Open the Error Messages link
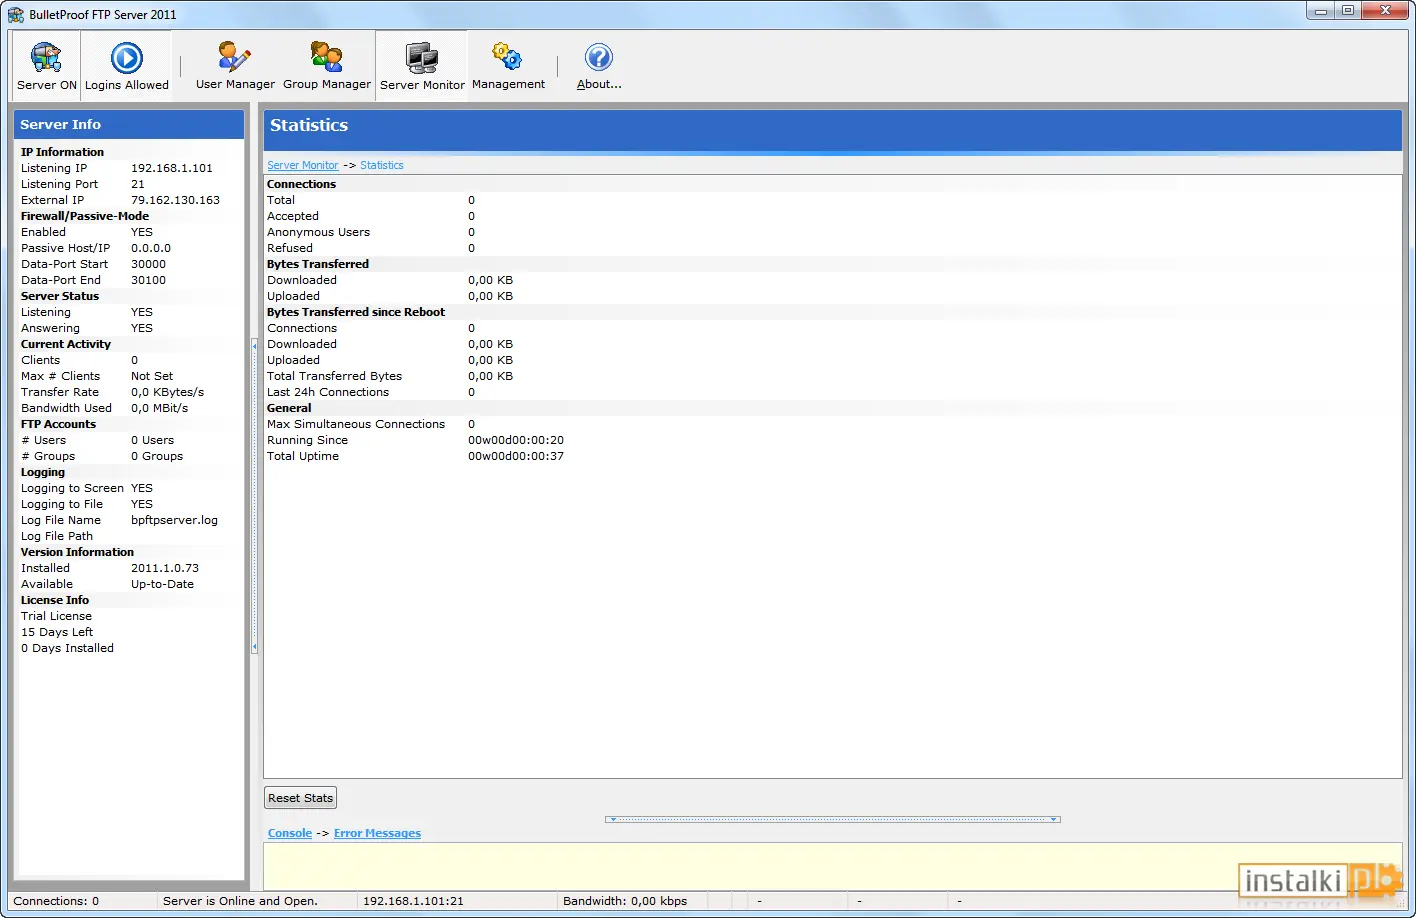This screenshot has height=918, width=1416. coord(377,833)
